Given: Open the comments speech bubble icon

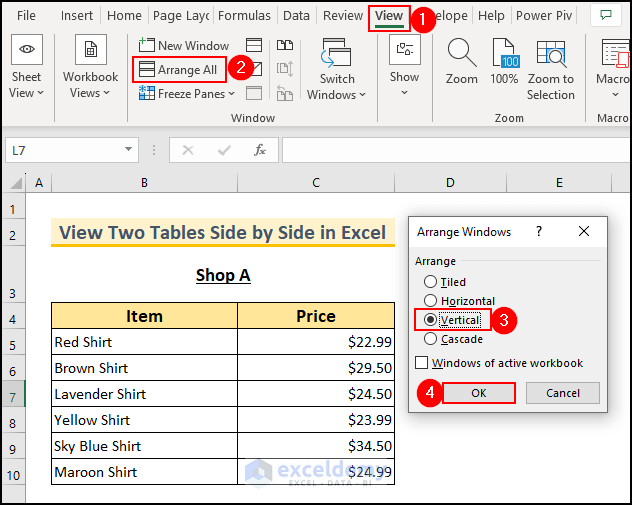Looking at the screenshot, I should click(x=603, y=15).
